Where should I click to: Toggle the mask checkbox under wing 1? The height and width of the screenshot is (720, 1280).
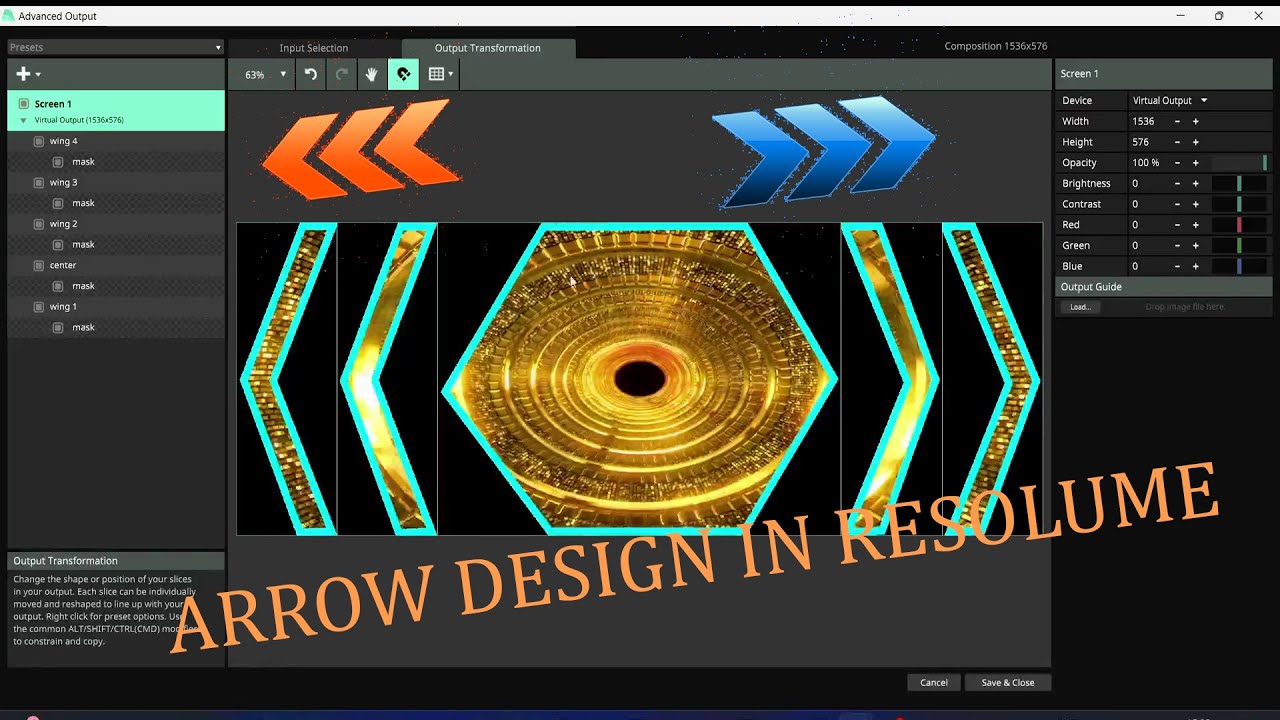tap(58, 327)
